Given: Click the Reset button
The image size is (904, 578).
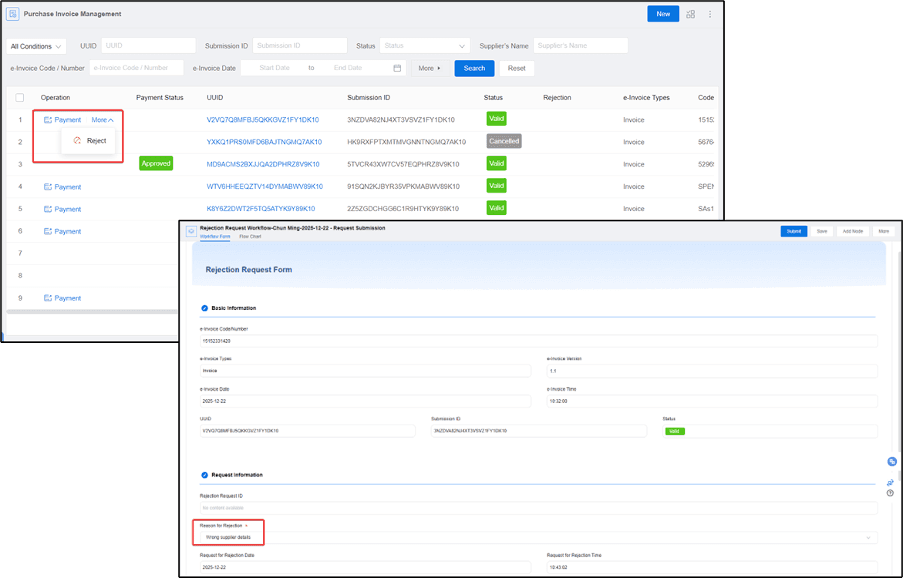Looking at the screenshot, I should coord(517,68).
